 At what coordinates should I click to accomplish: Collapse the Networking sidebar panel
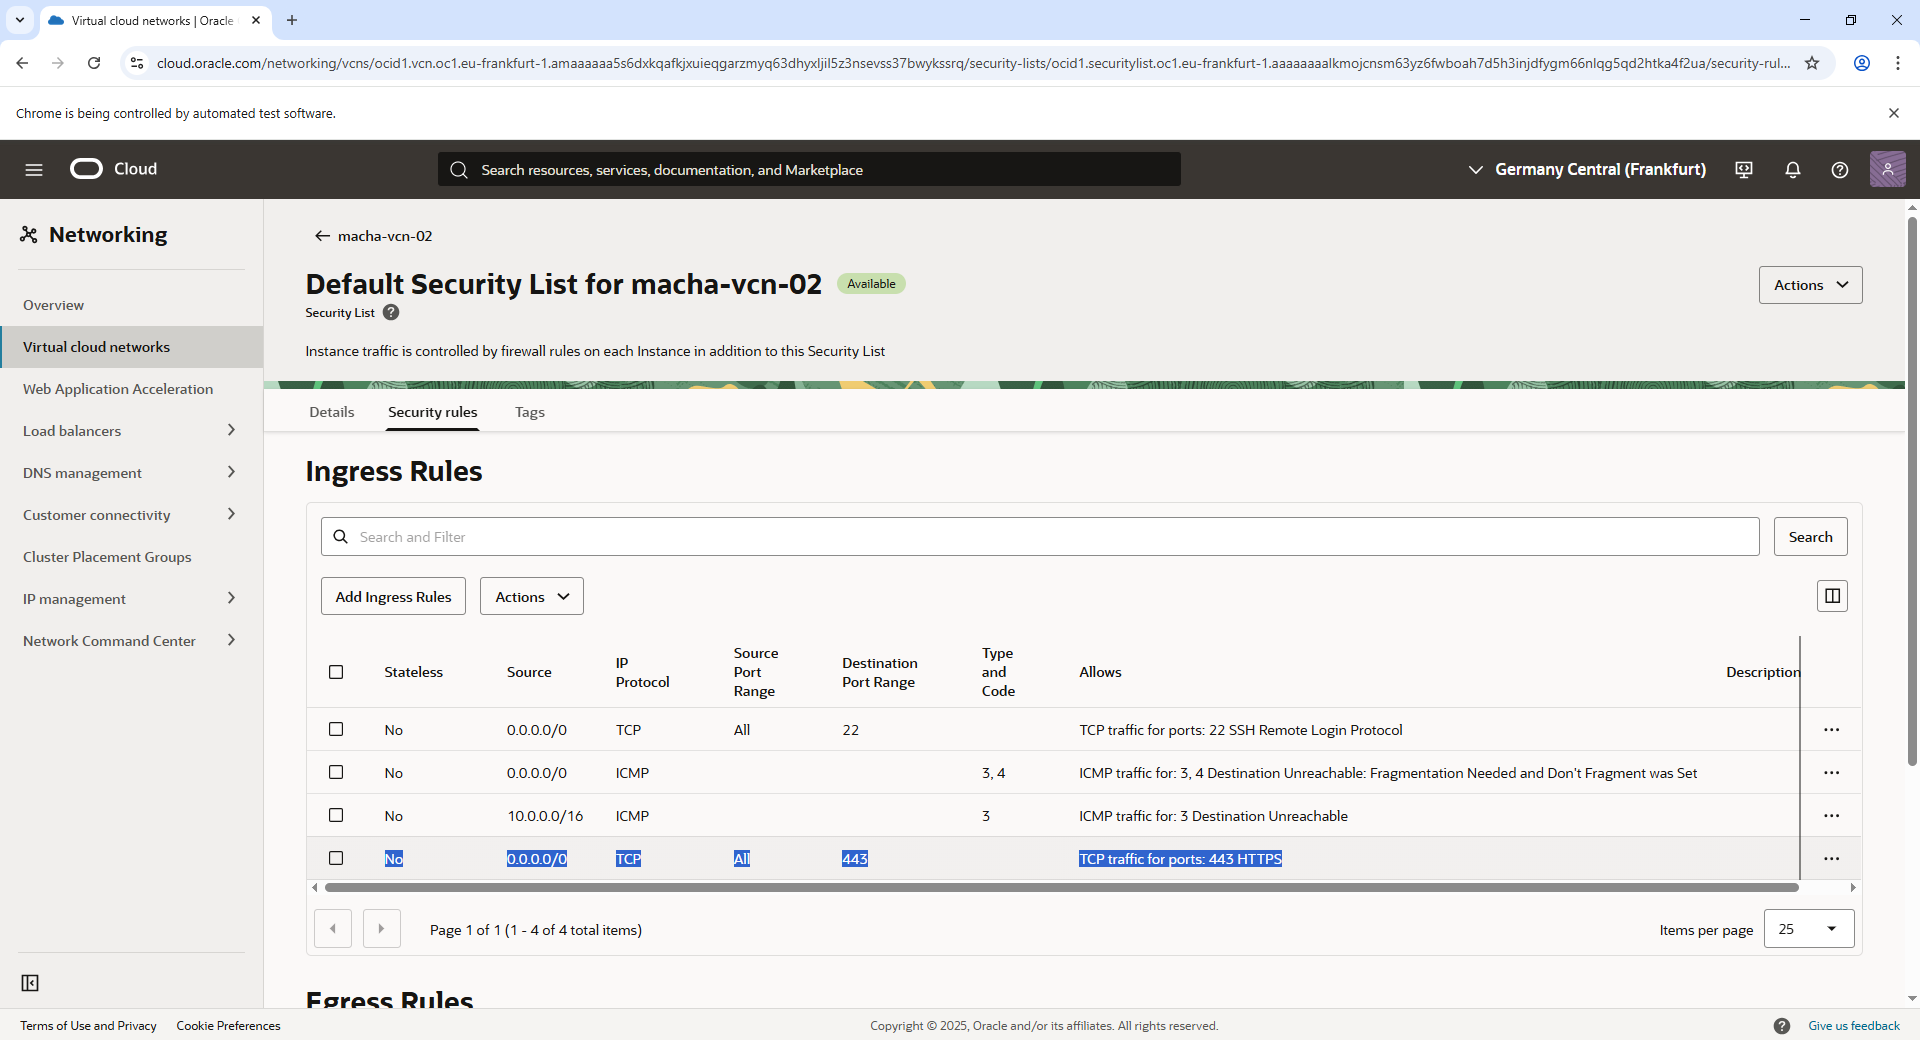(30, 983)
